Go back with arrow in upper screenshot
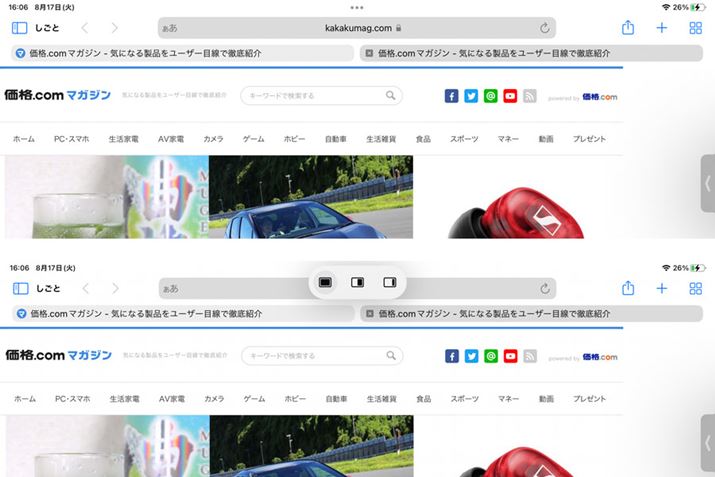Image resolution: width=715 pixels, height=477 pixels. tap(85, 28)
